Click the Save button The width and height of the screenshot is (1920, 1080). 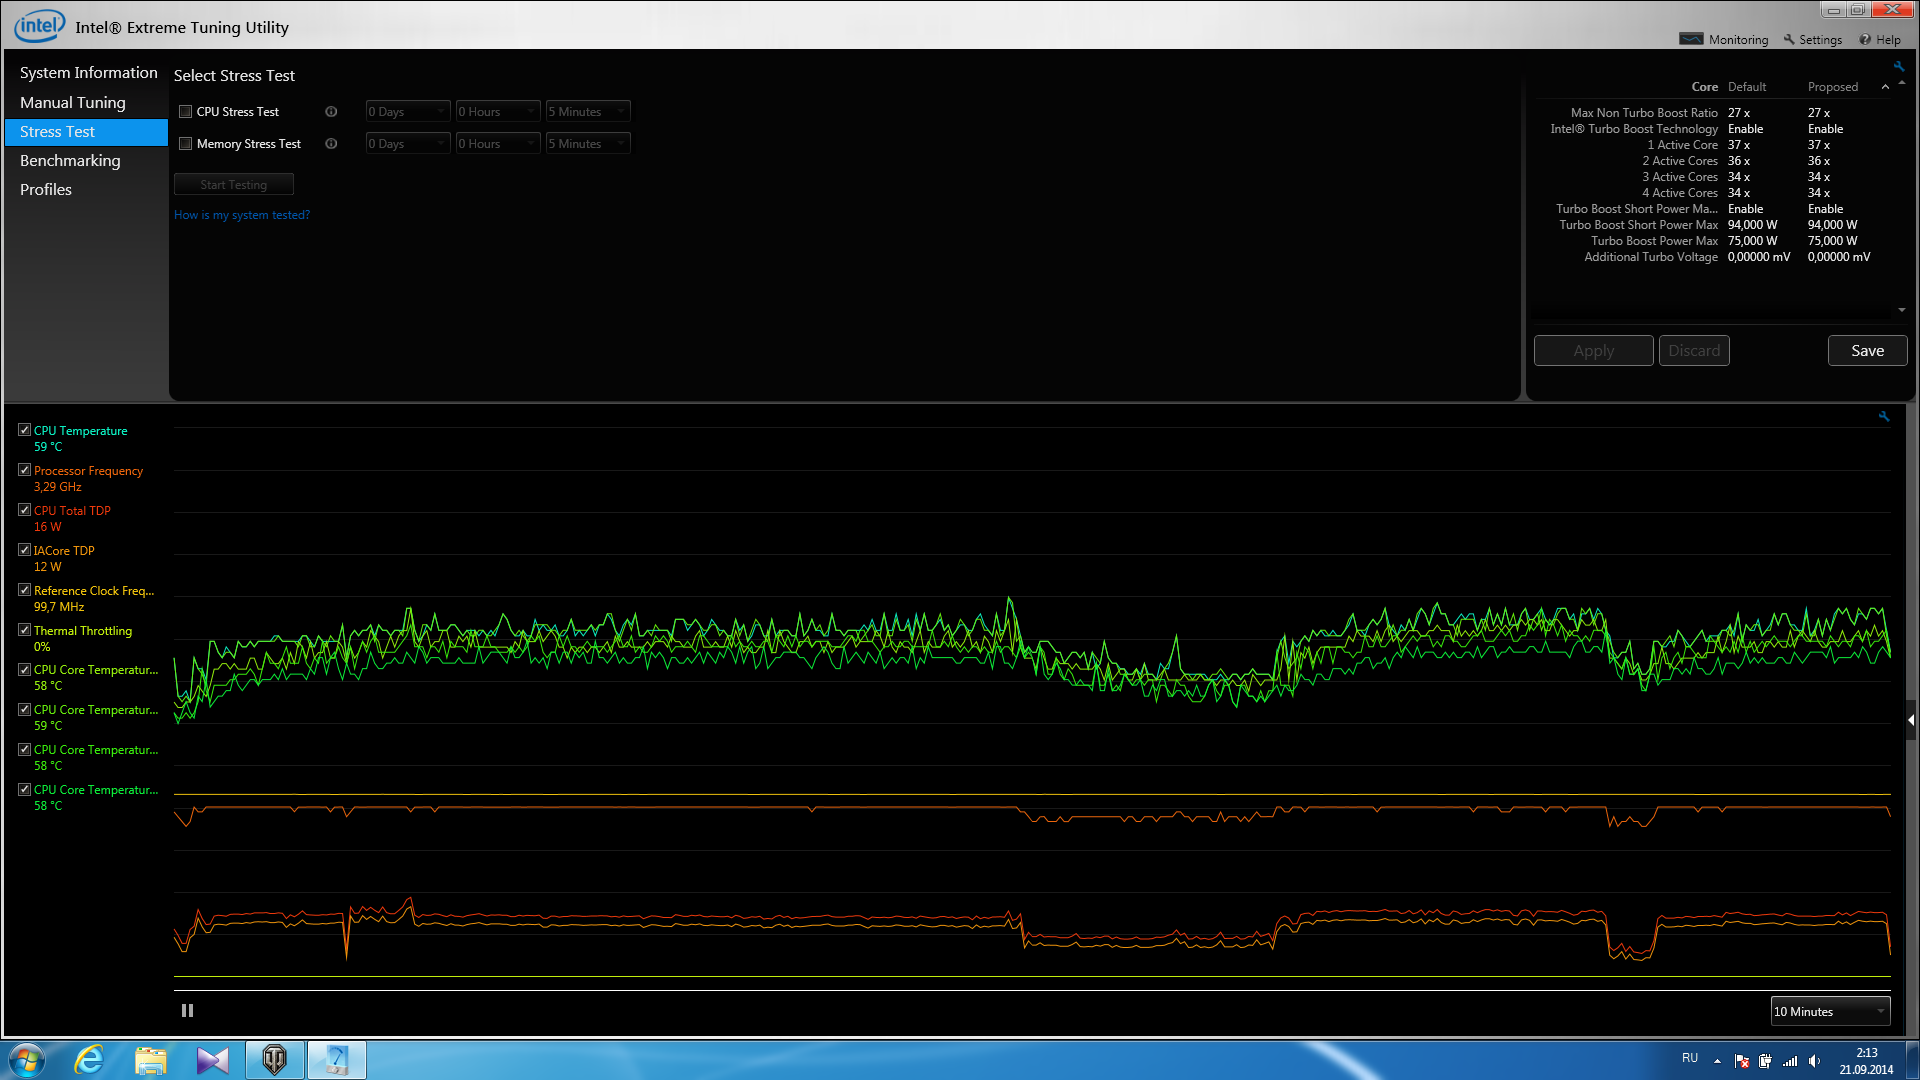(1867, 351)
